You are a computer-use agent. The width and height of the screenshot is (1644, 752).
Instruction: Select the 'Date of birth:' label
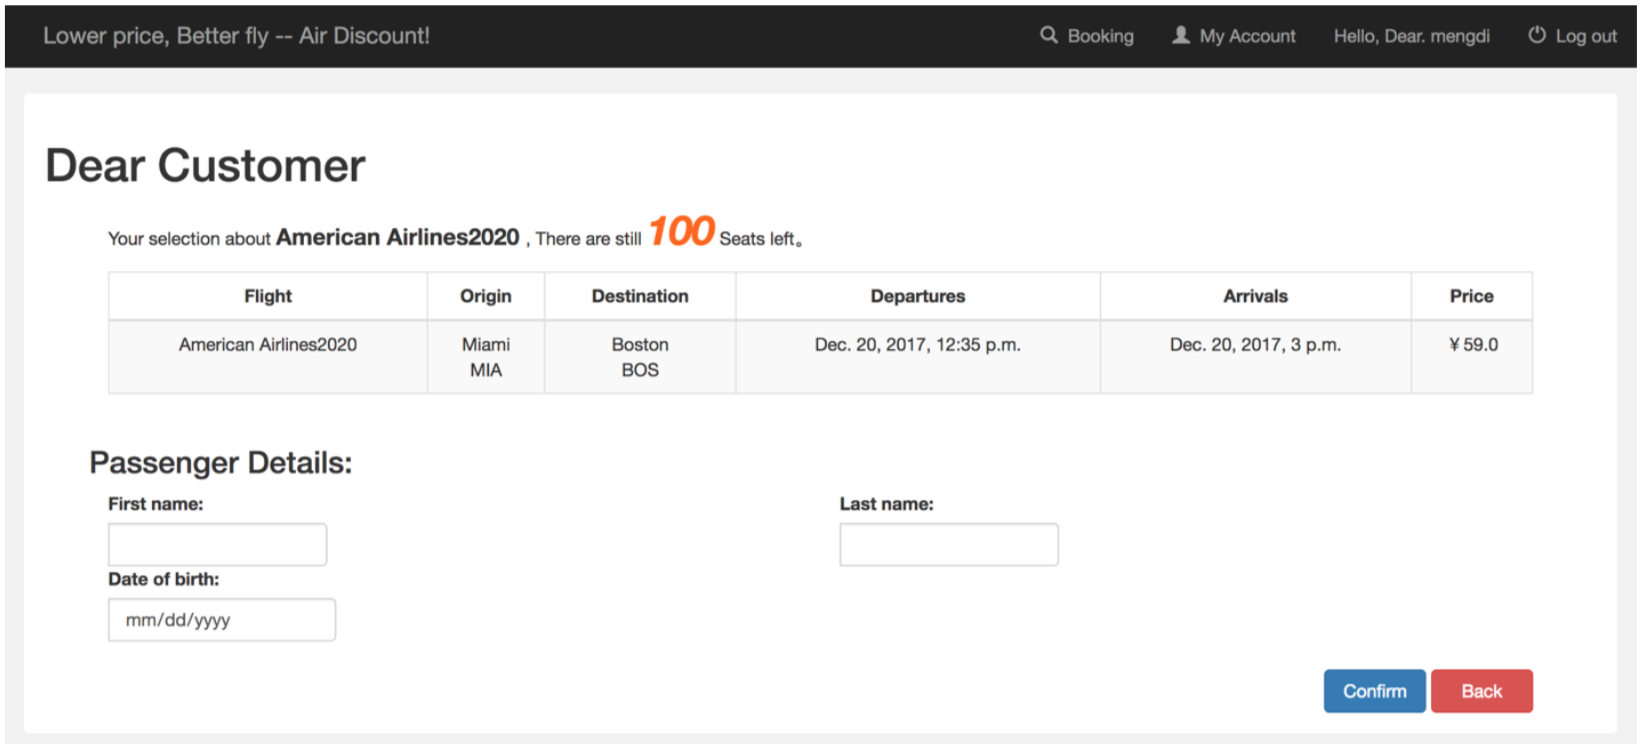164,579
